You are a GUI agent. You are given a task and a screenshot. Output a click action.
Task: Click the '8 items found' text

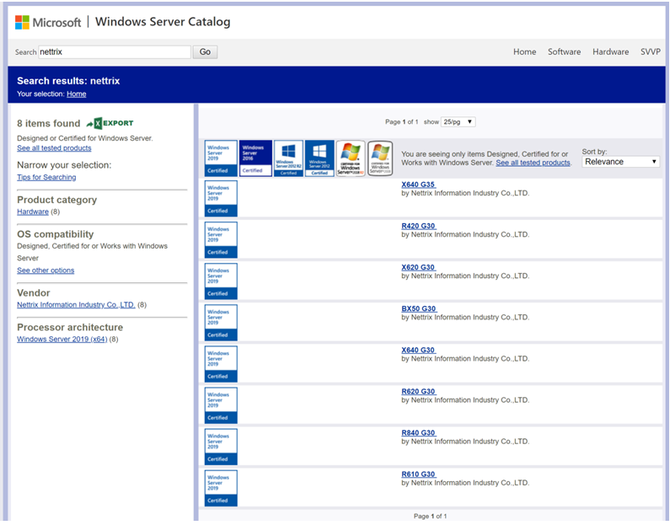pos(49,123)
